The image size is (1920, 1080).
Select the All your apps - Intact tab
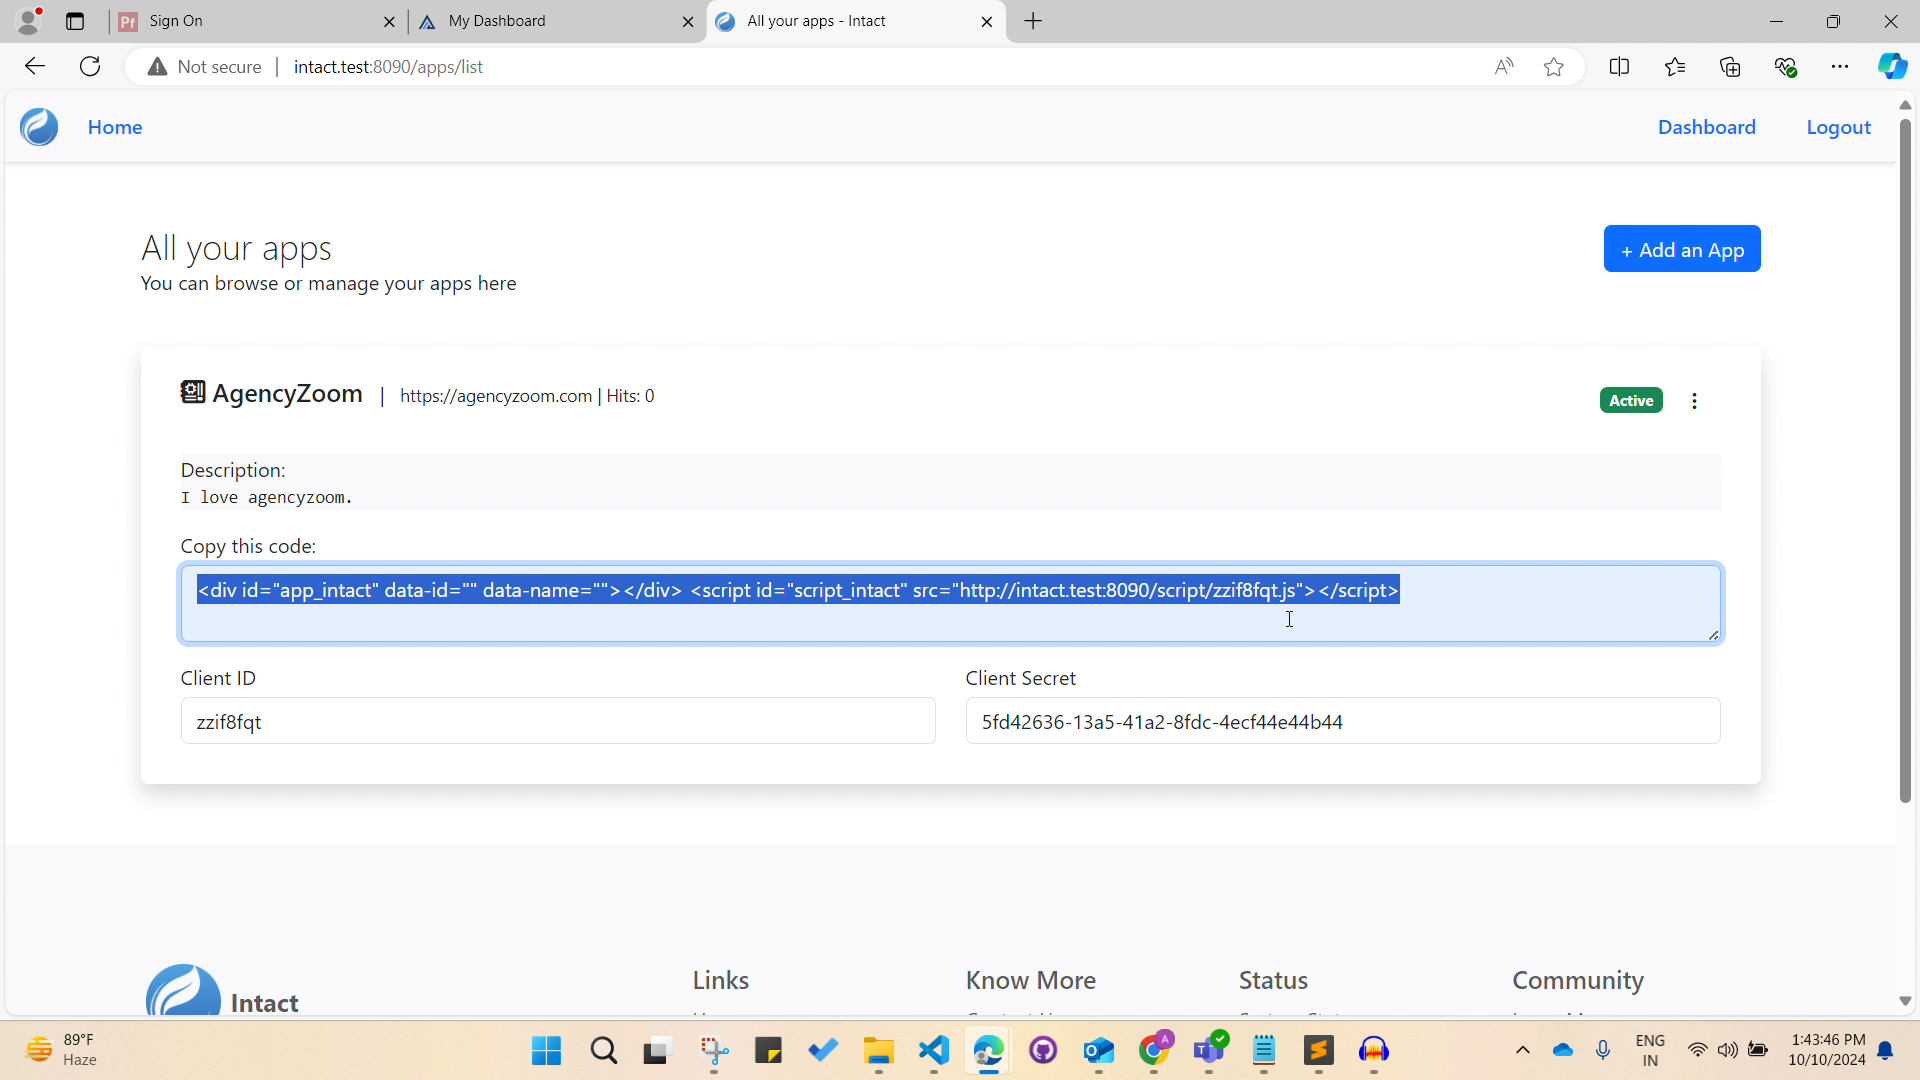coord(855,21)
